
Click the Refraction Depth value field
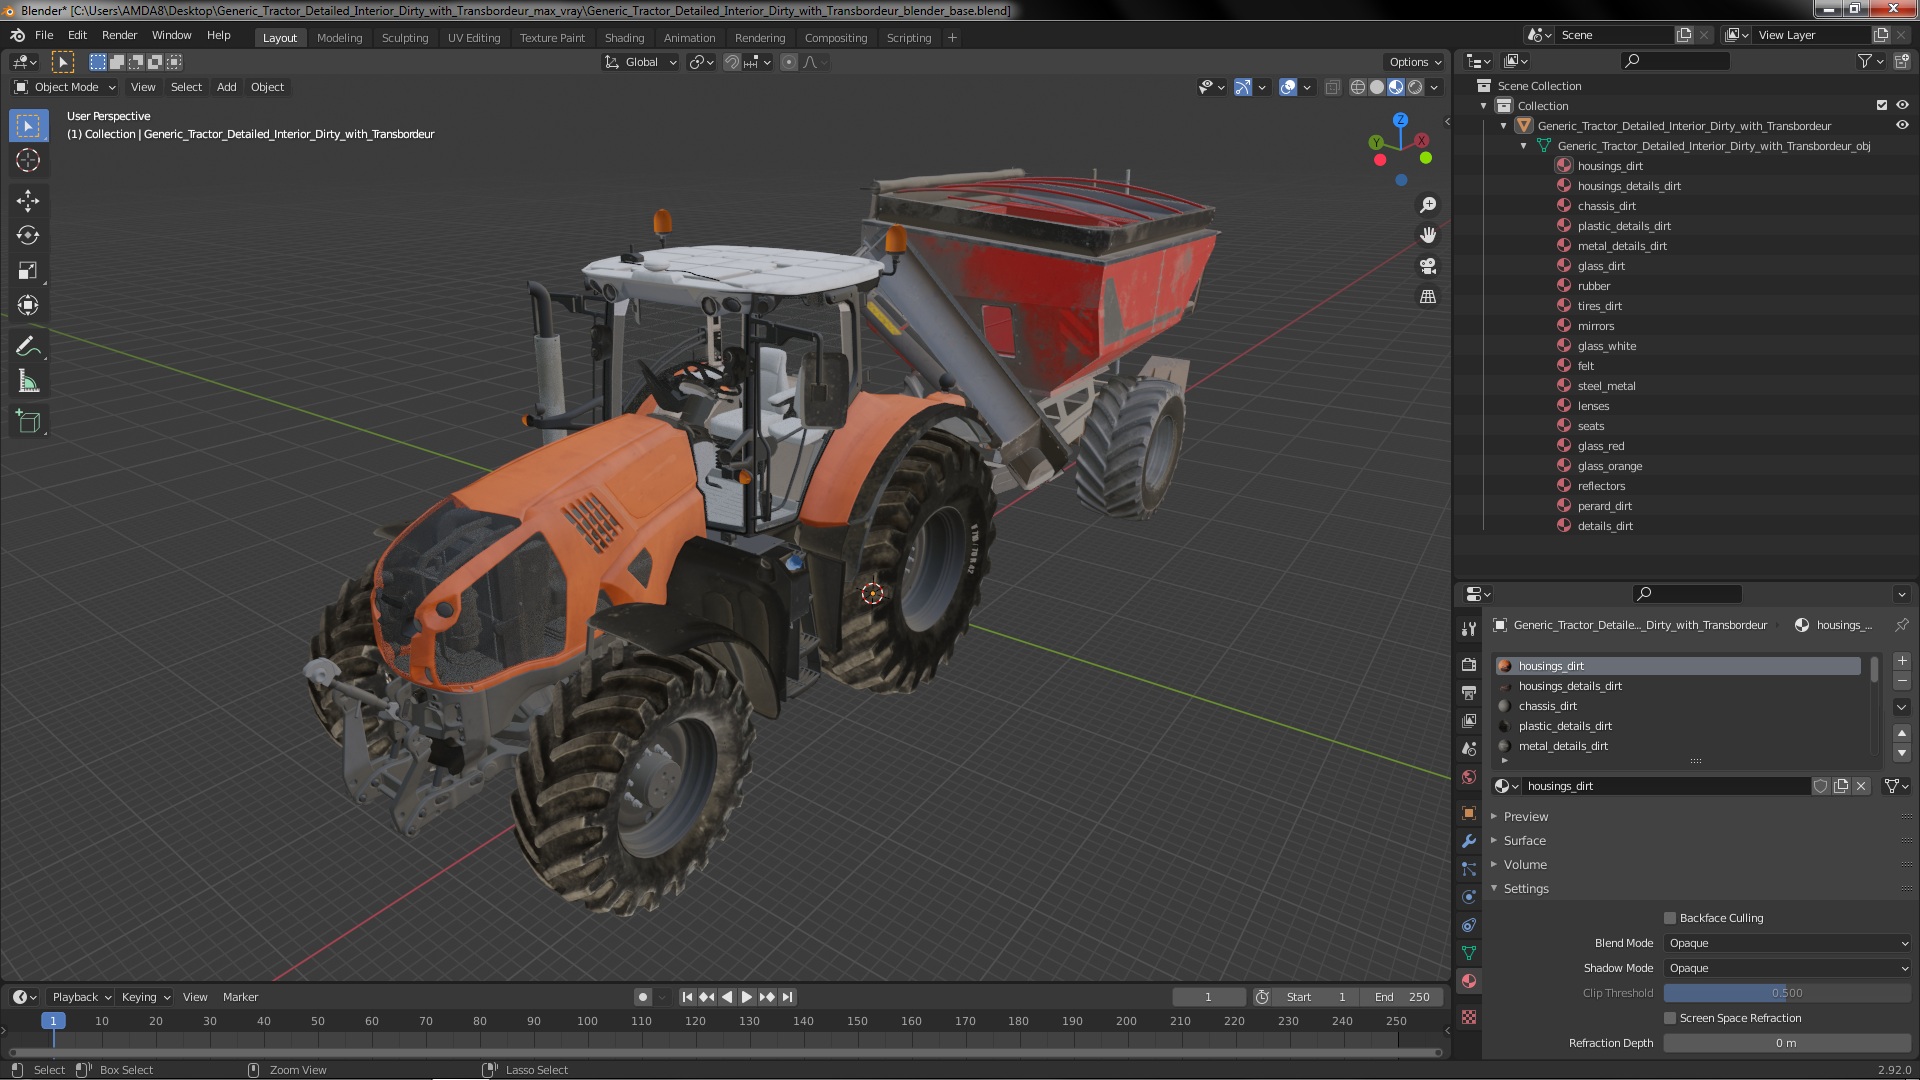coord(1788,1043)
